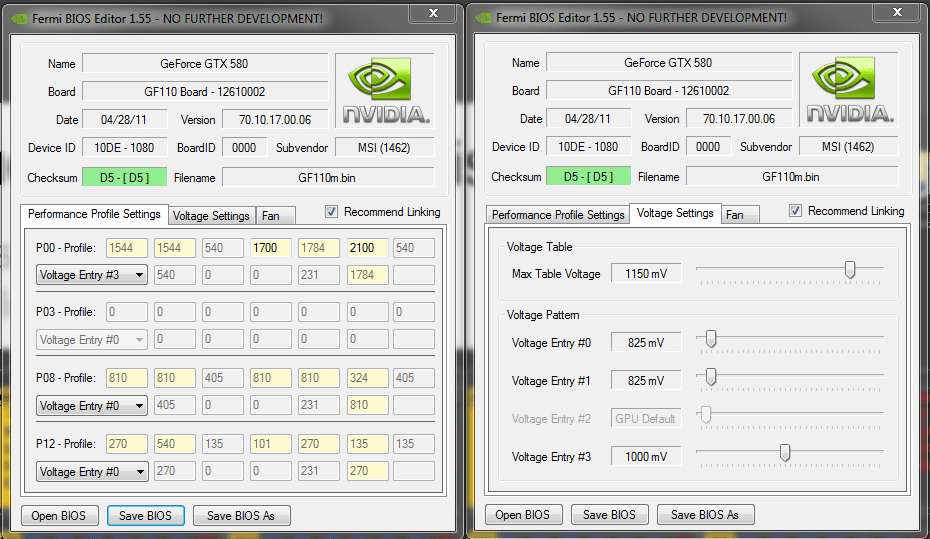The width and height of the screenshot is (930, 539).
Task: Toggle Recommend Linking in the left window
Action: (332, 212)
